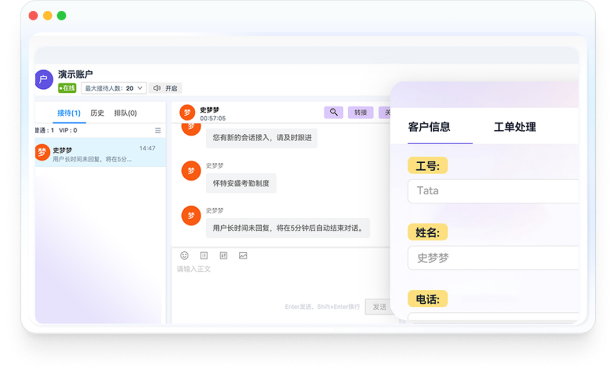The height and width of the screenshot is (374, 616).
Task: Click the avatar beside the auto-end notice message
Action: pos(191,216)
